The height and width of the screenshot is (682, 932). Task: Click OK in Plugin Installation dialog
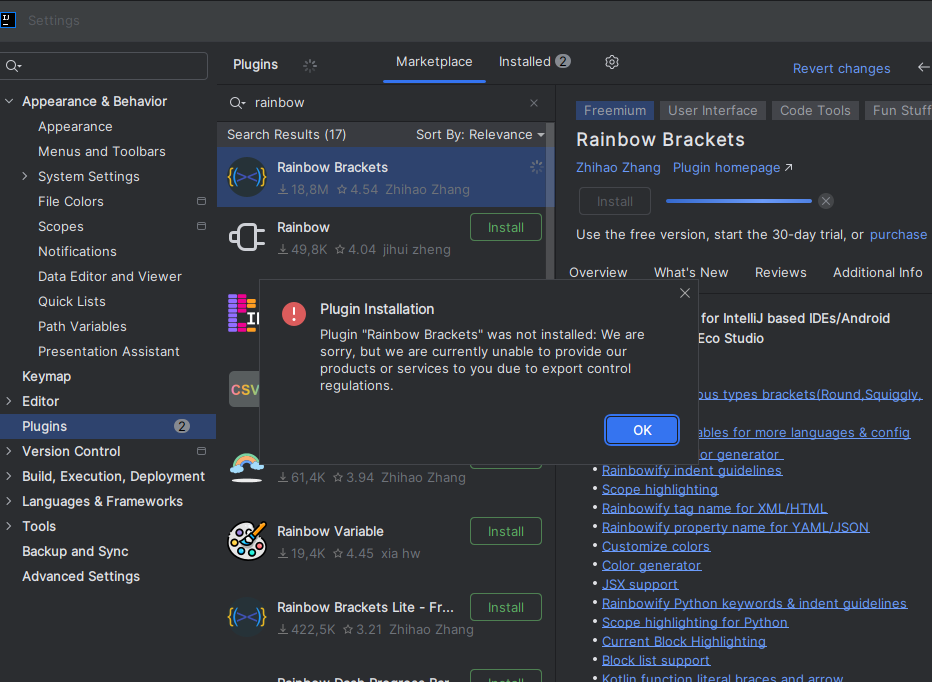point(642,430)
